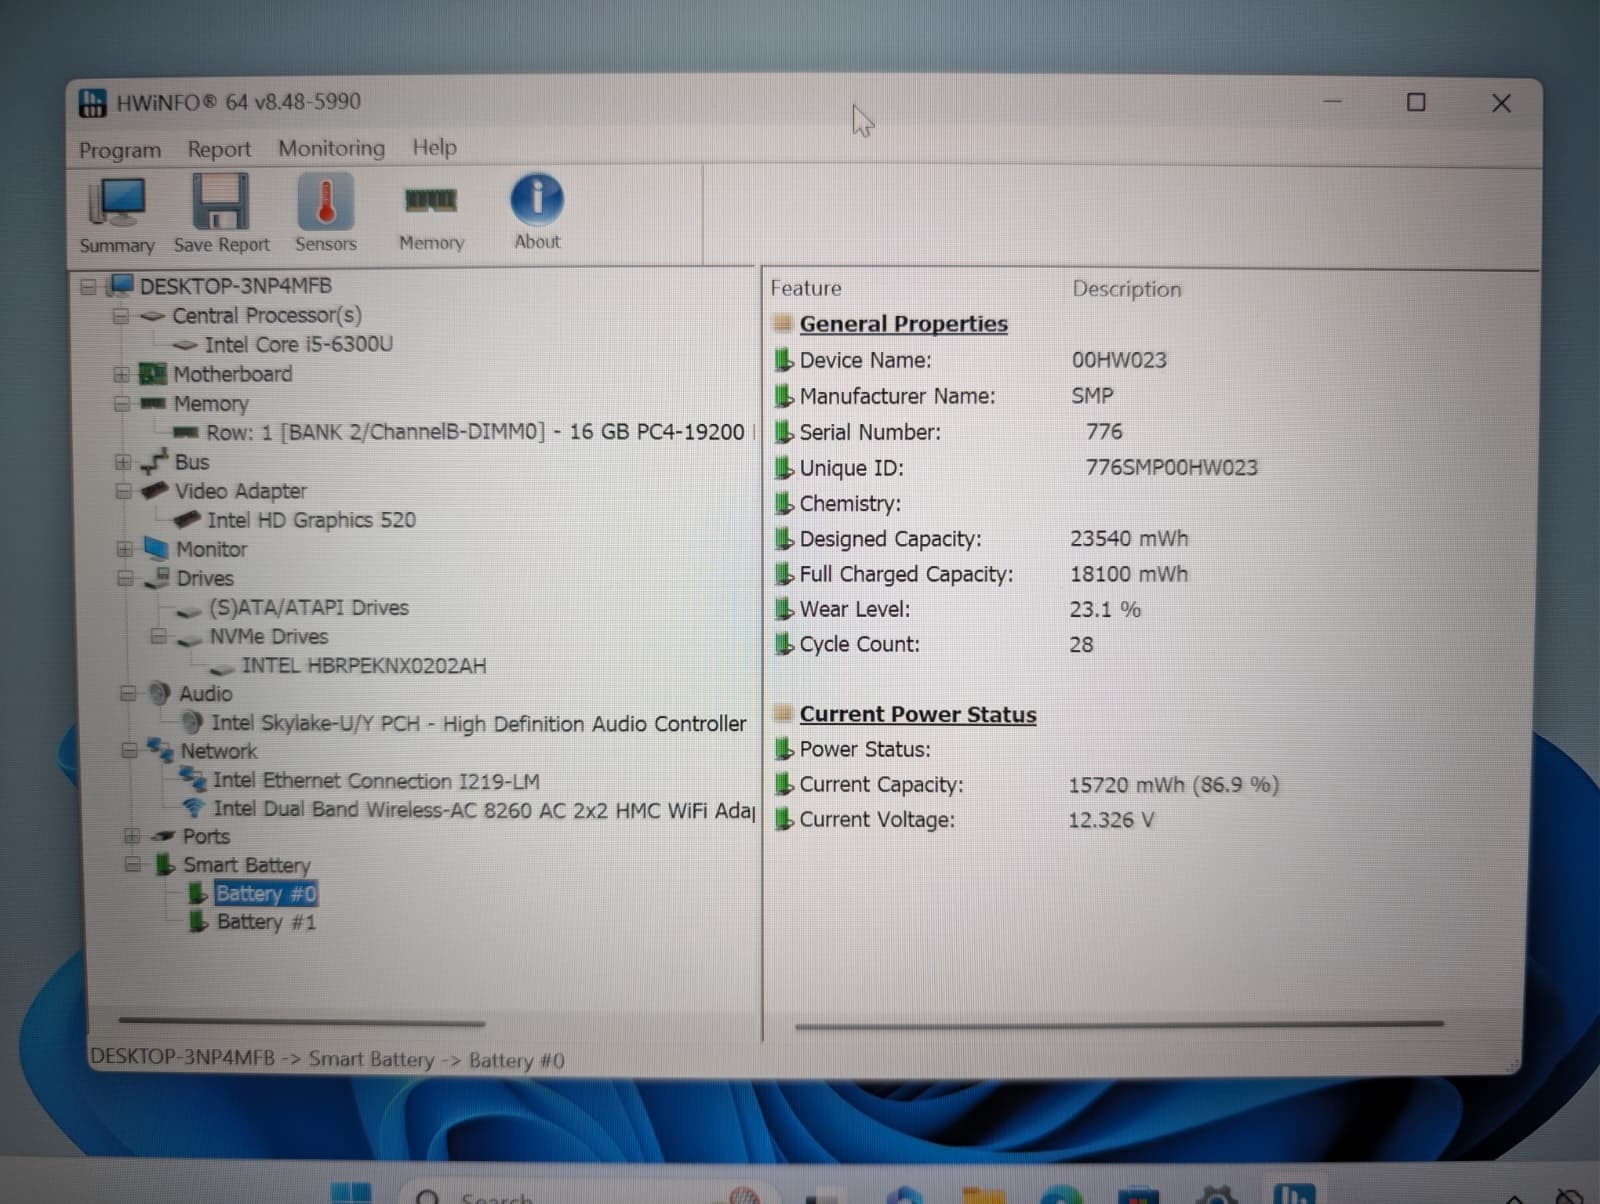This screenshot has height=1204, width=1600.
Task: Expand the Bus tree node
Action: (123, 462)
